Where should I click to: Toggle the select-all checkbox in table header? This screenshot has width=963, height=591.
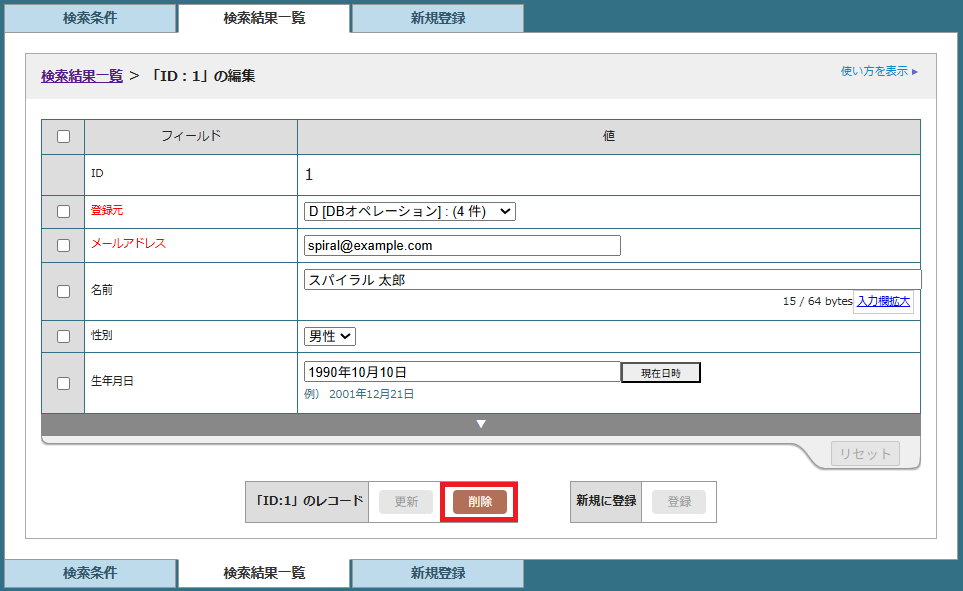[62, 136]
